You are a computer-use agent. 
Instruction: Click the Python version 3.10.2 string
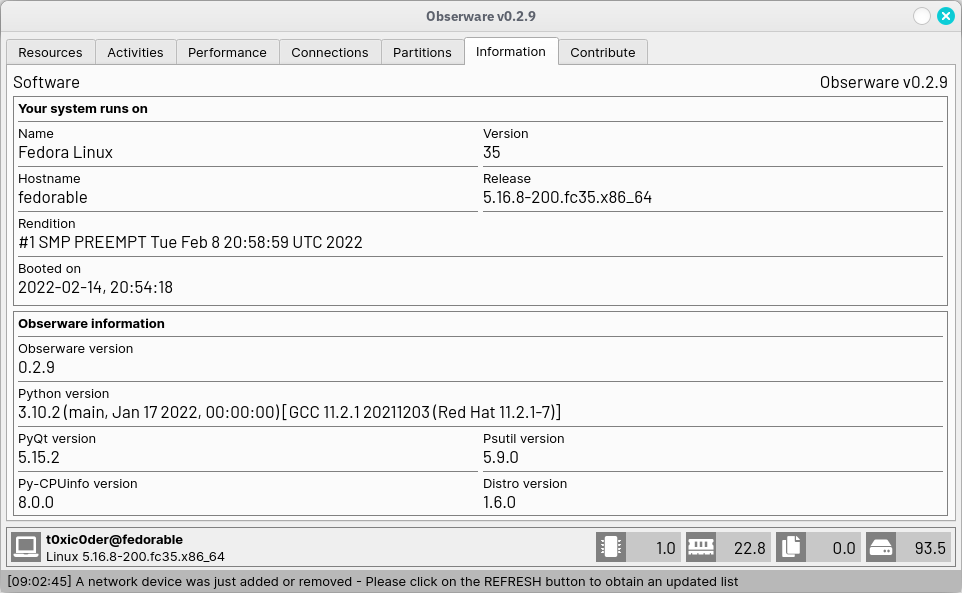click(290, 412)
